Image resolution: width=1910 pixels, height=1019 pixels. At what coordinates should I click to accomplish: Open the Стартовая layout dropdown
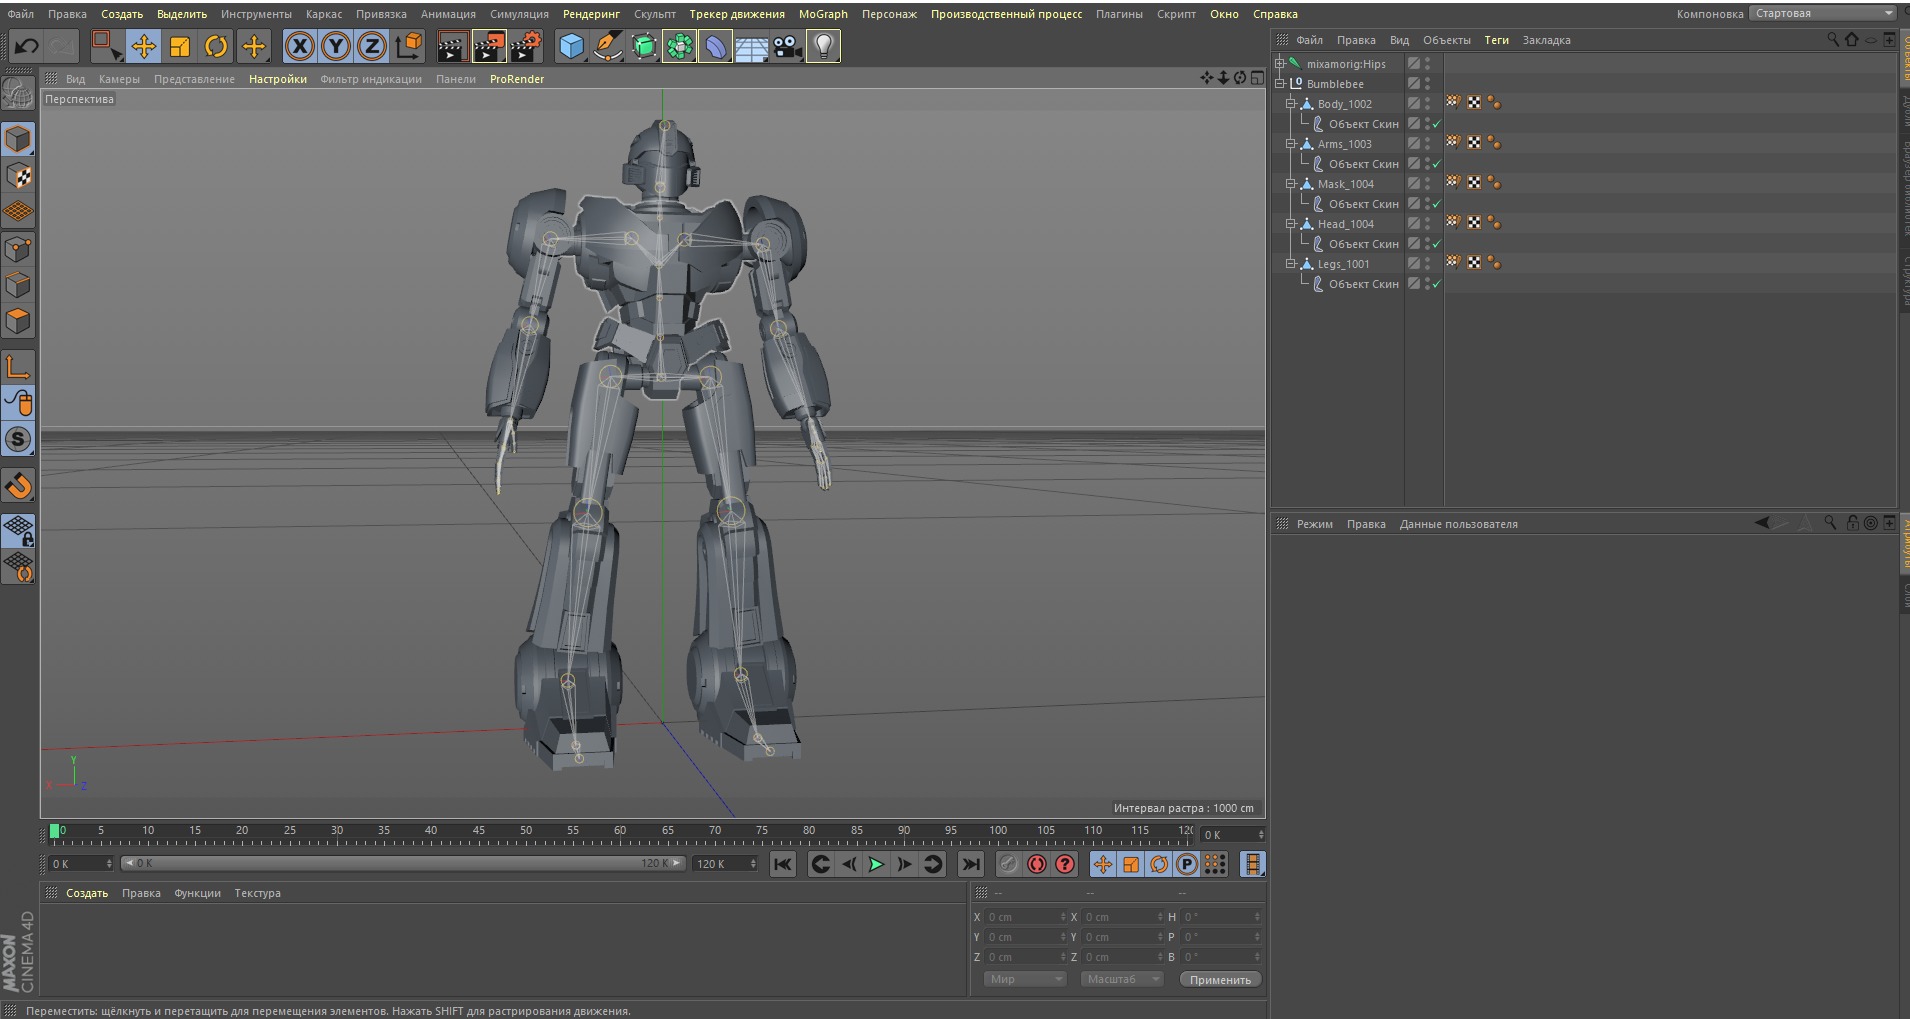coord(1823,14)
